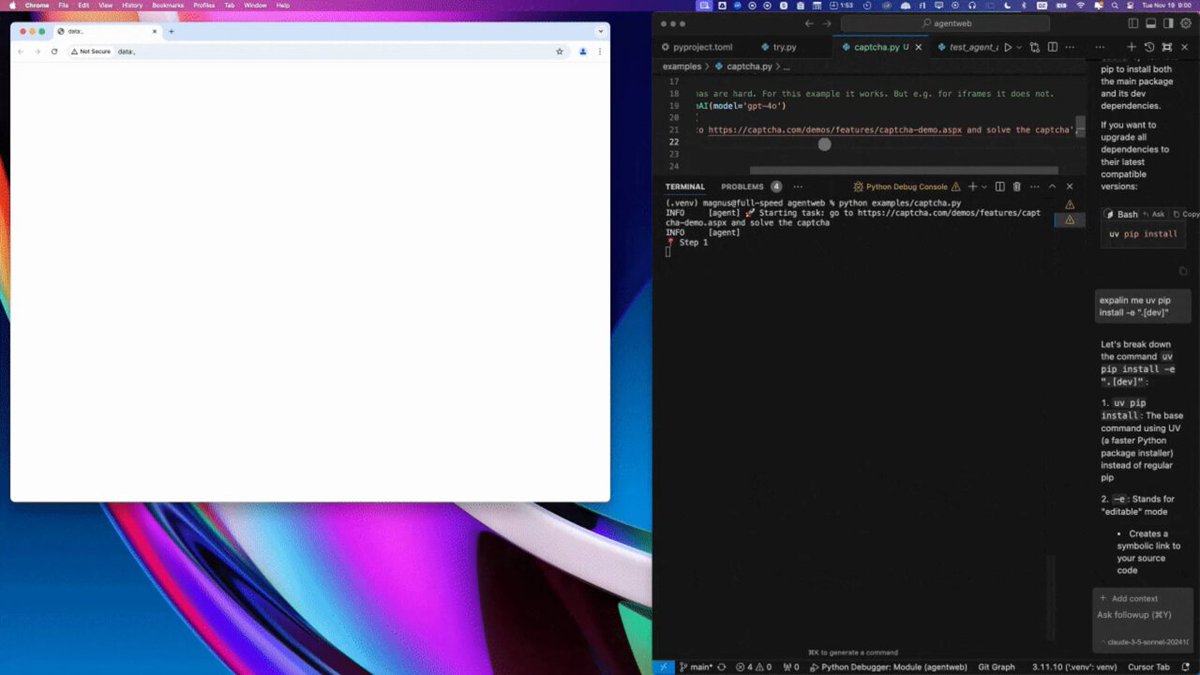Switch to PROBLEMS panel tab
This screenshot has width=1200, height=675.
[742, 186]
